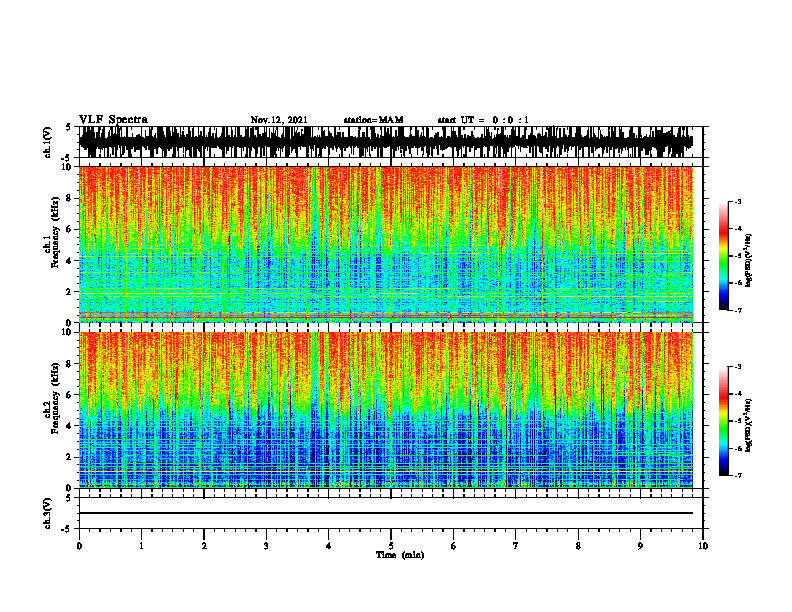This screenshot has height=612, width=792.
Task: Click the ch.1 spectrogram color scale bar
Action: [724, 256]
